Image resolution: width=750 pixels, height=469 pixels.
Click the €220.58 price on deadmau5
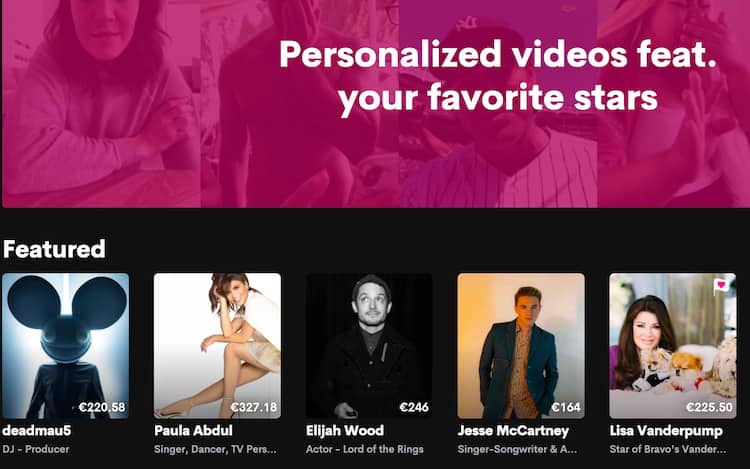tap(102, 407)
